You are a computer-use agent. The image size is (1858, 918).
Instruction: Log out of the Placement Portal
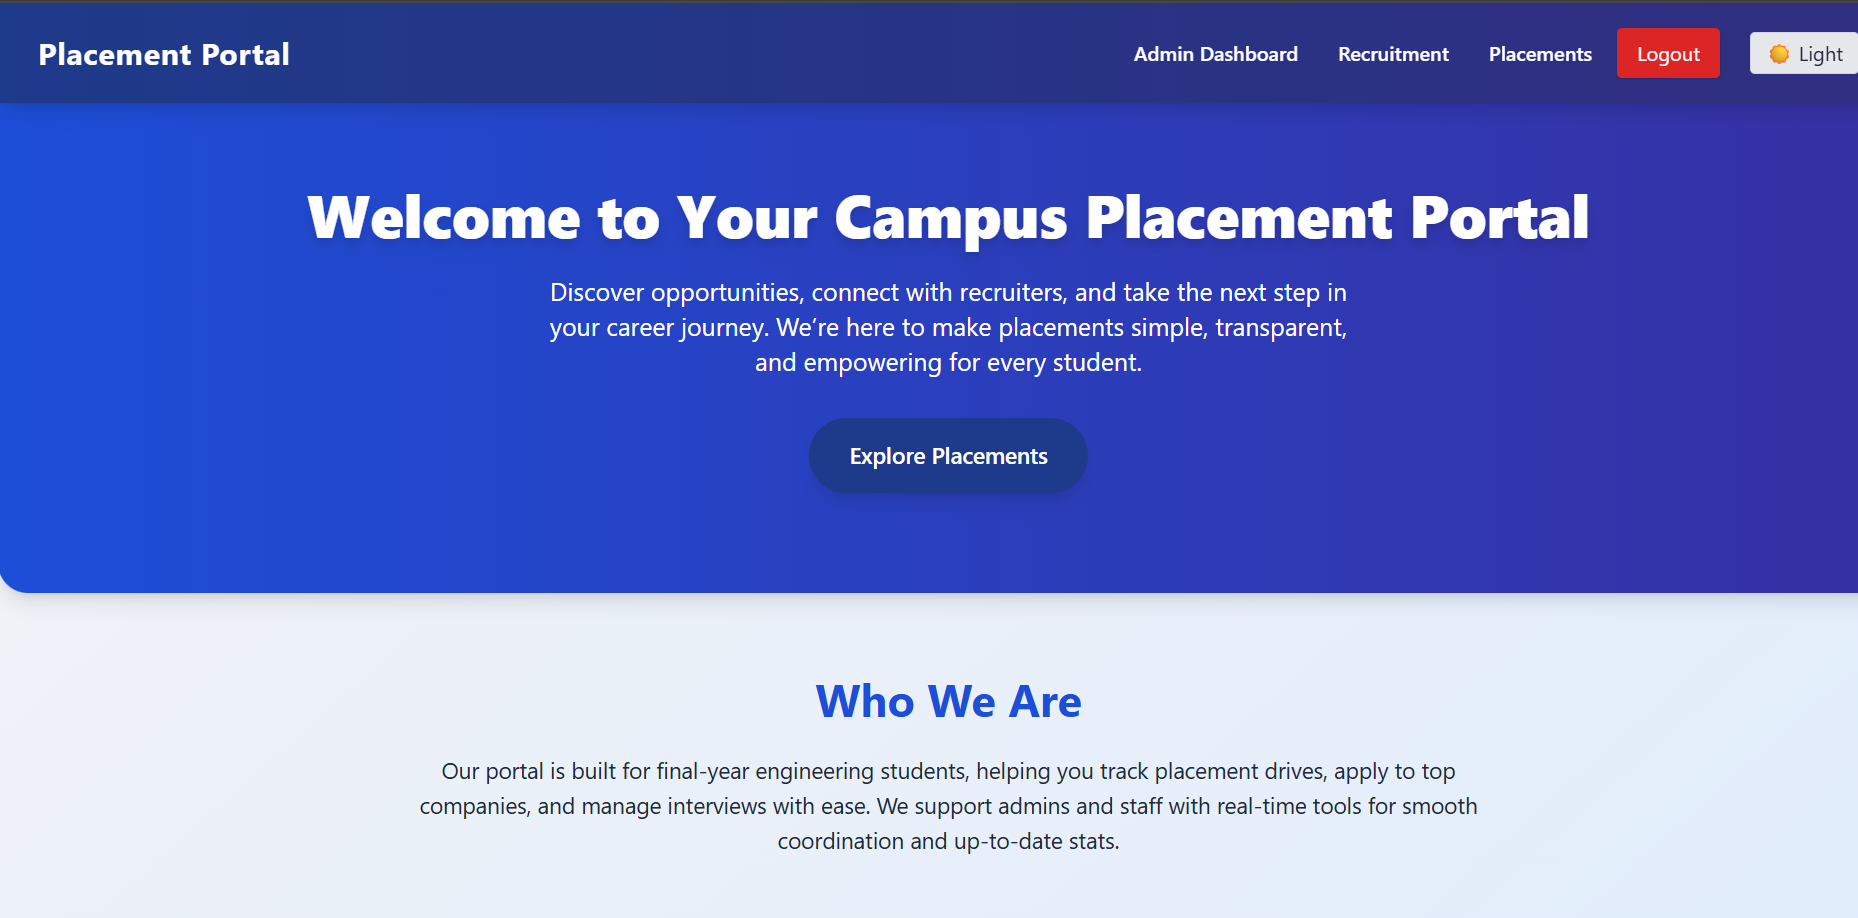tap(1667, 53)
